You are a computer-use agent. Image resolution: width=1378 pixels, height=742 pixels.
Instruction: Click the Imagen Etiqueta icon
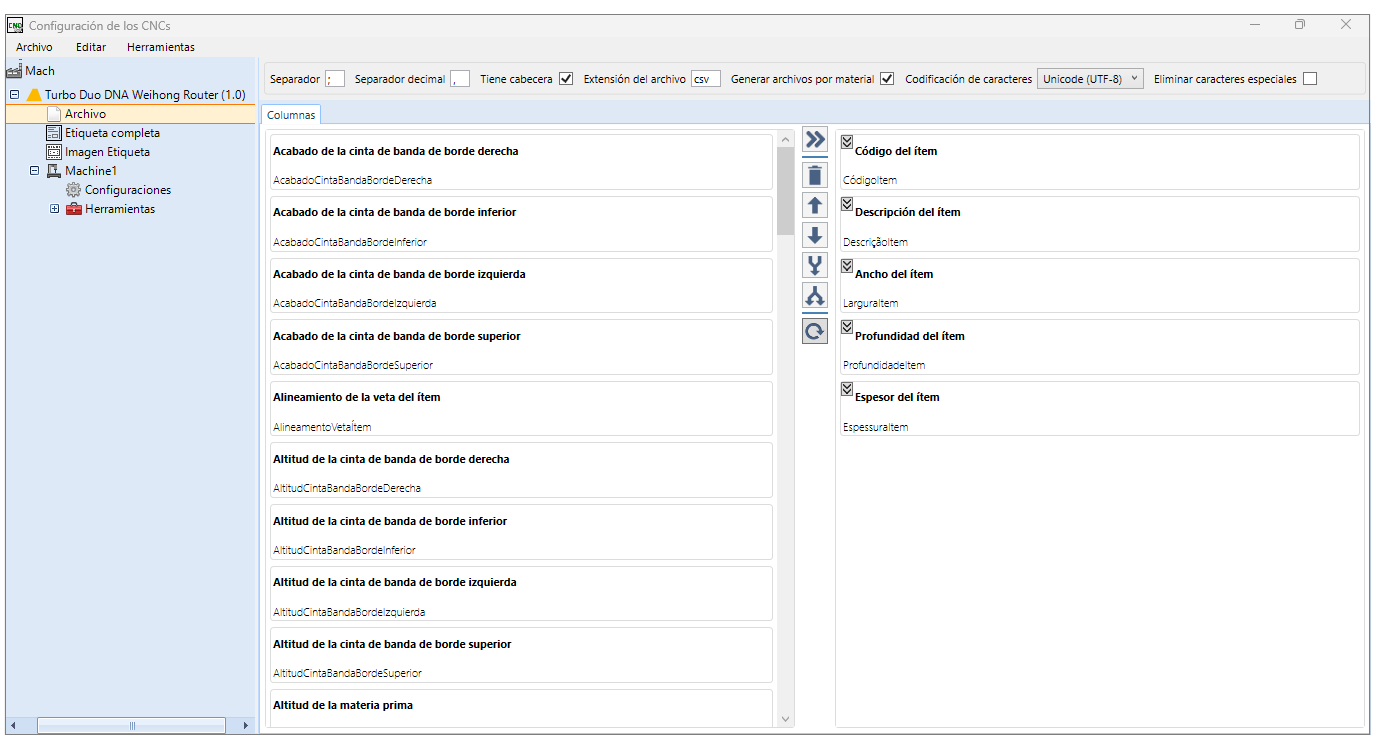coord(54,152)
